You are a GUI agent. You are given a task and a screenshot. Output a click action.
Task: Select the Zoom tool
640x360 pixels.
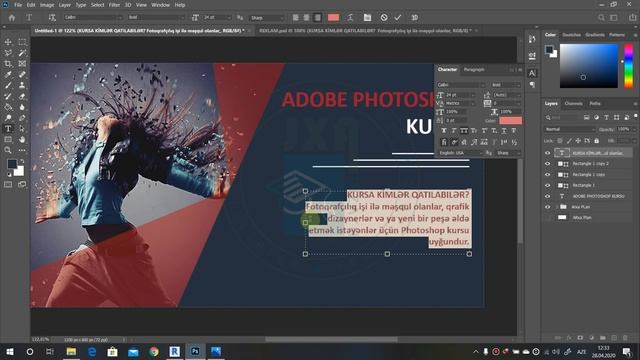[8, 150]
